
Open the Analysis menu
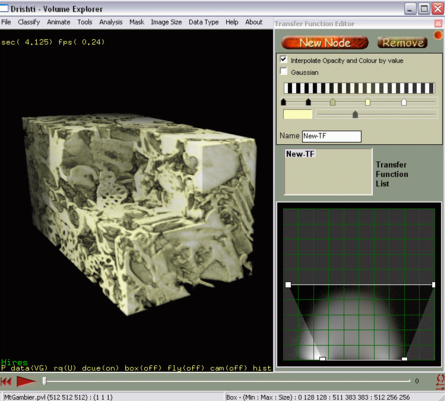coord(111,22)
